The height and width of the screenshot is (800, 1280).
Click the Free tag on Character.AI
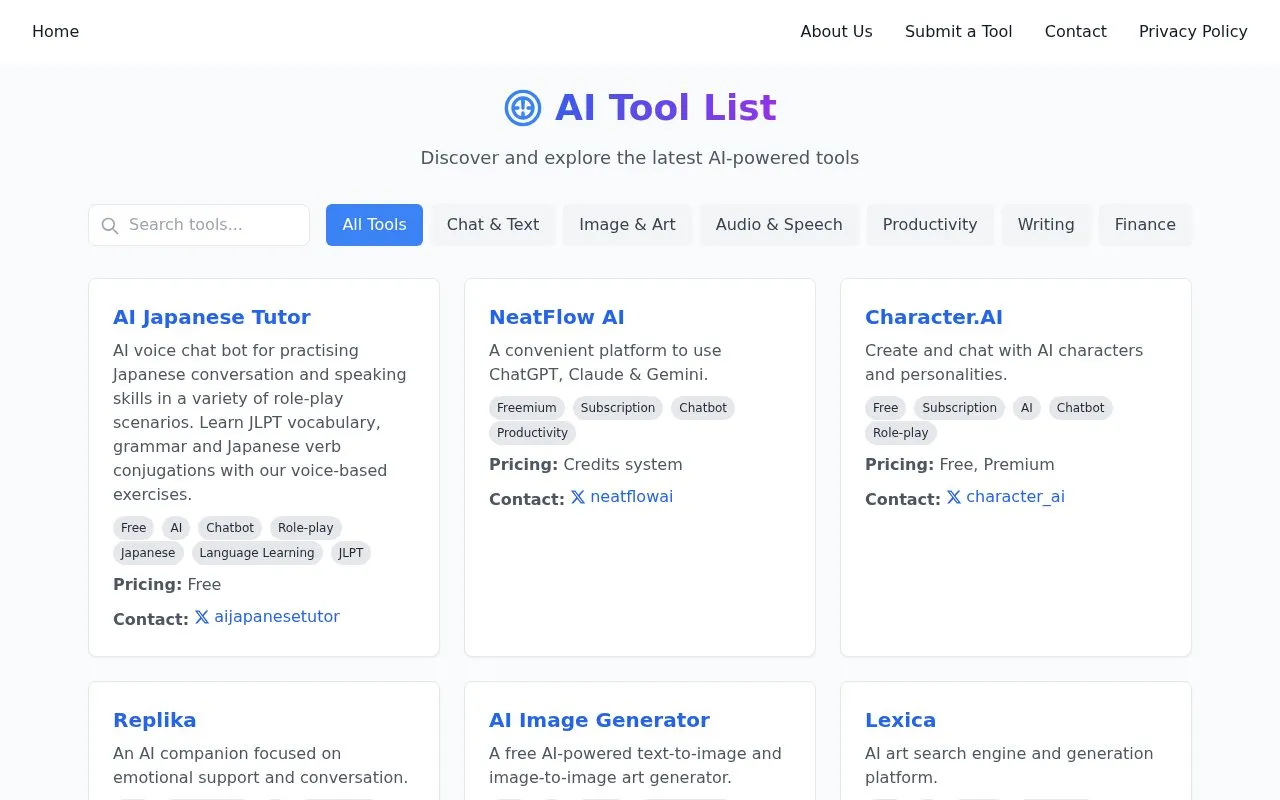[885, 408]
